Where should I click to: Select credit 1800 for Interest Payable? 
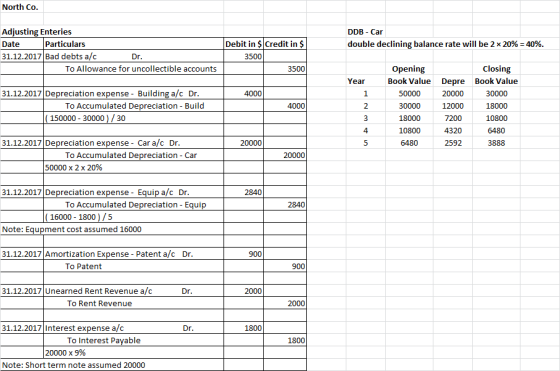(285, 340)
